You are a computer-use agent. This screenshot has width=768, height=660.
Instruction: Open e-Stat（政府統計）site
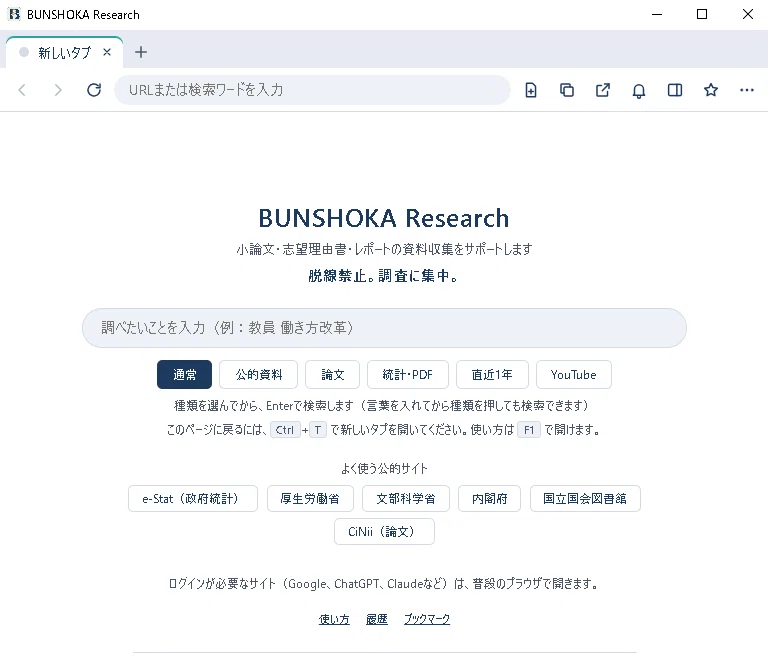tap(193, 498)
